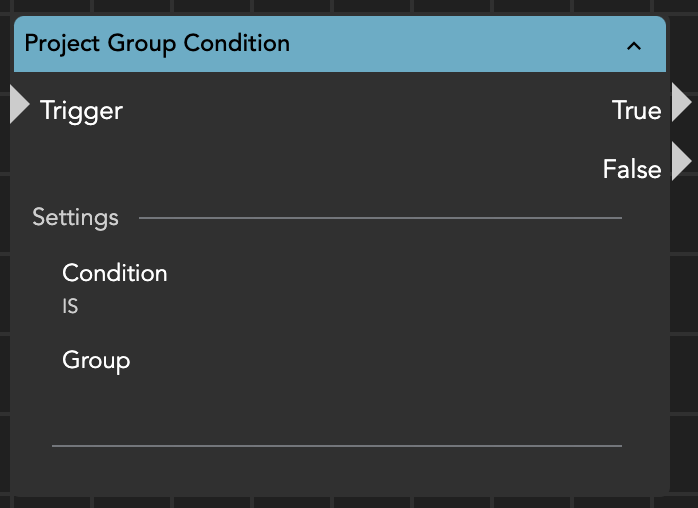Click the Trigger label
The height and width of the screenshot is (508, 698).
tap(81, 110)
